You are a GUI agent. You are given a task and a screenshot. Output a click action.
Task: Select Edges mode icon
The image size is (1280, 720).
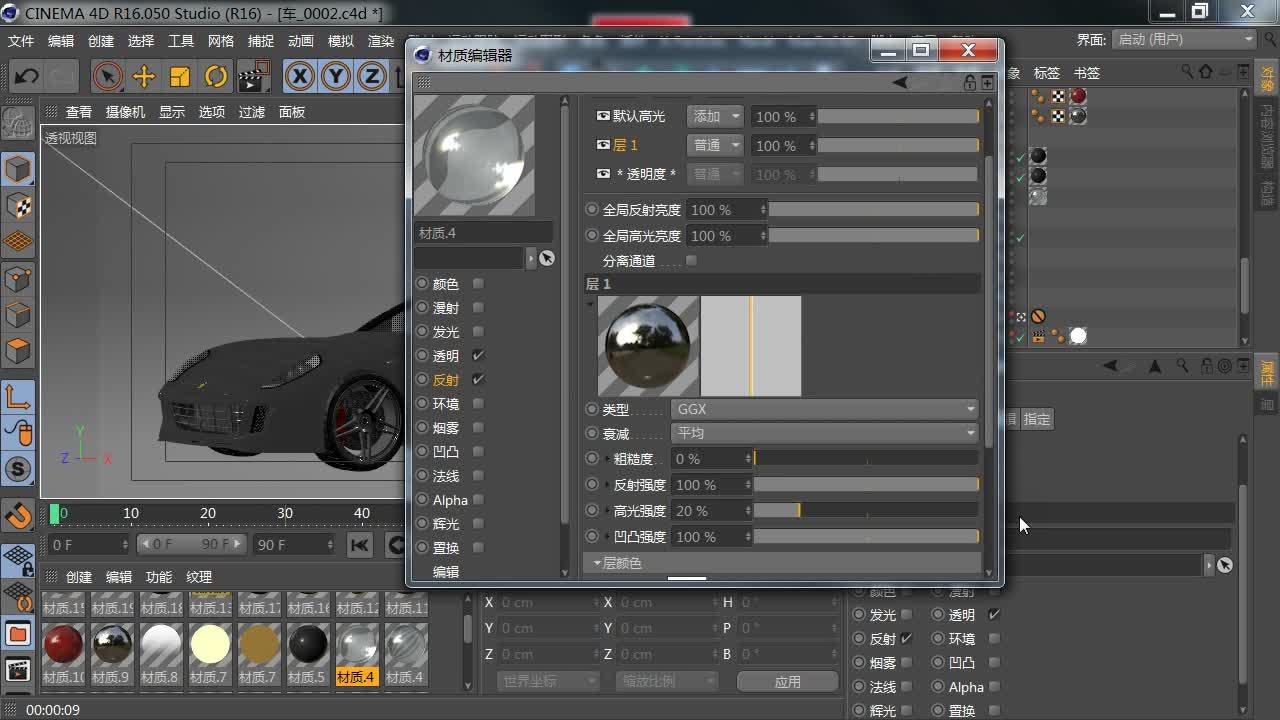(x=18, y=314)
